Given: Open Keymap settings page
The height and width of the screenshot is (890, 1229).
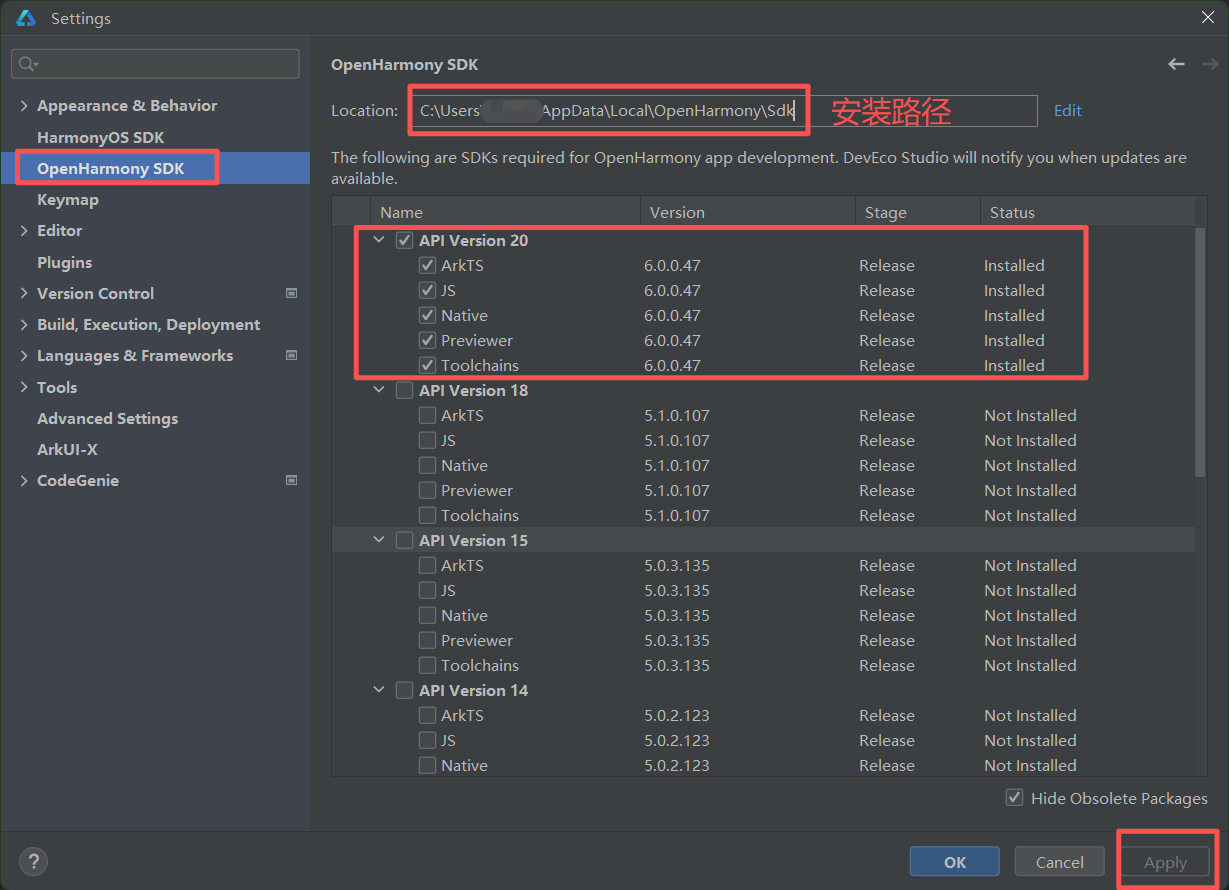Looking at the screenshot, I should tap(68, 199).
